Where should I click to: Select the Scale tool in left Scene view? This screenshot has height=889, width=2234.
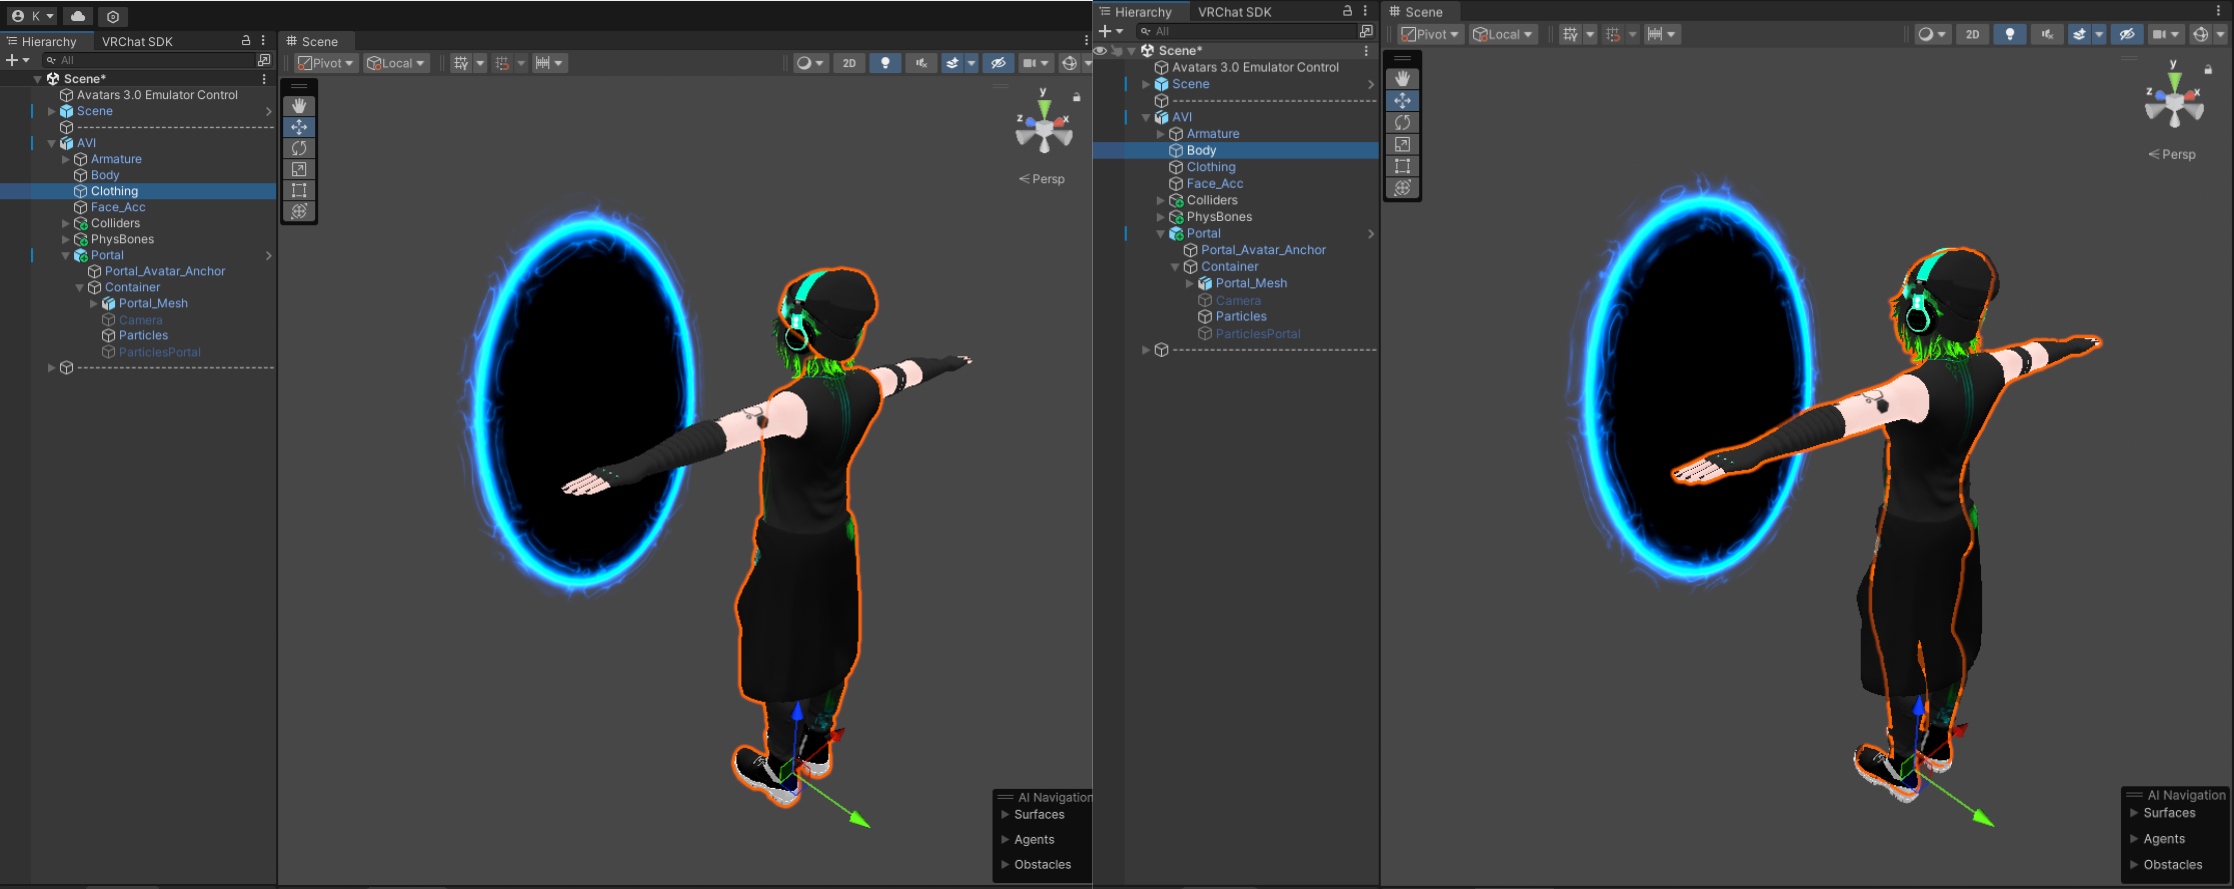[x=299, y=169]
